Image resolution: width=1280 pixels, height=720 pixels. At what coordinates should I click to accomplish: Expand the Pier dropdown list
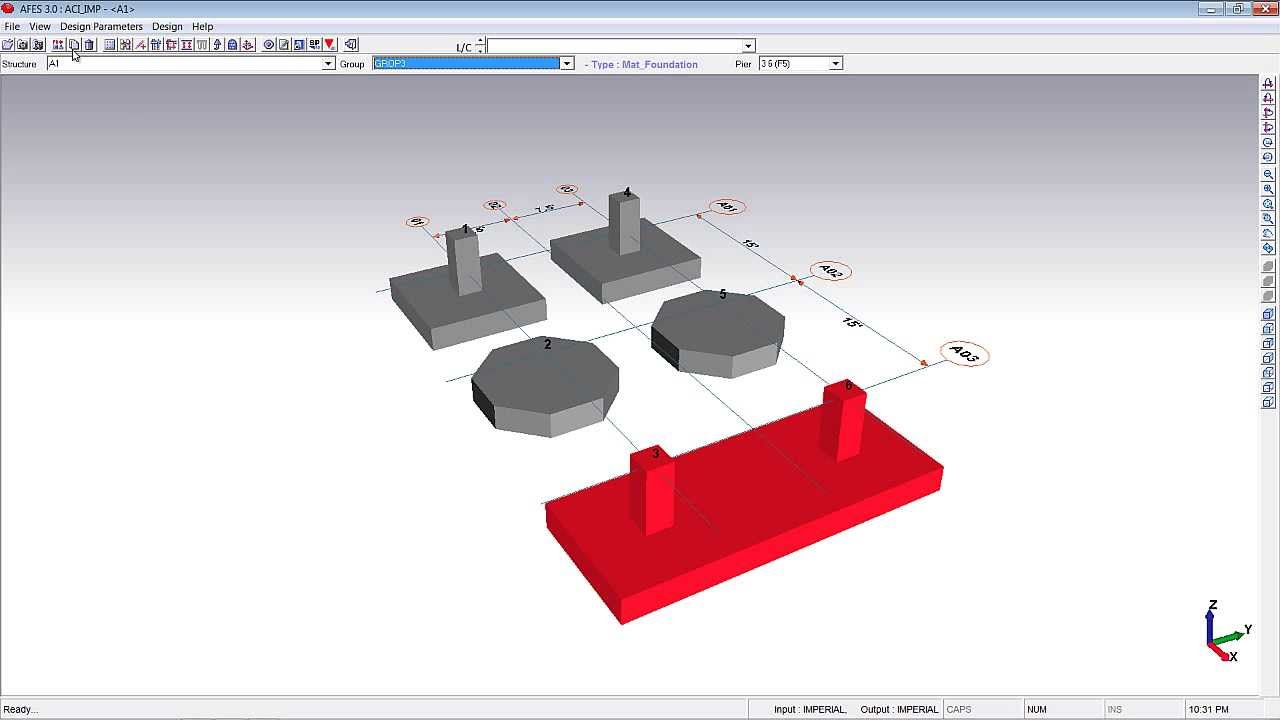836,64
